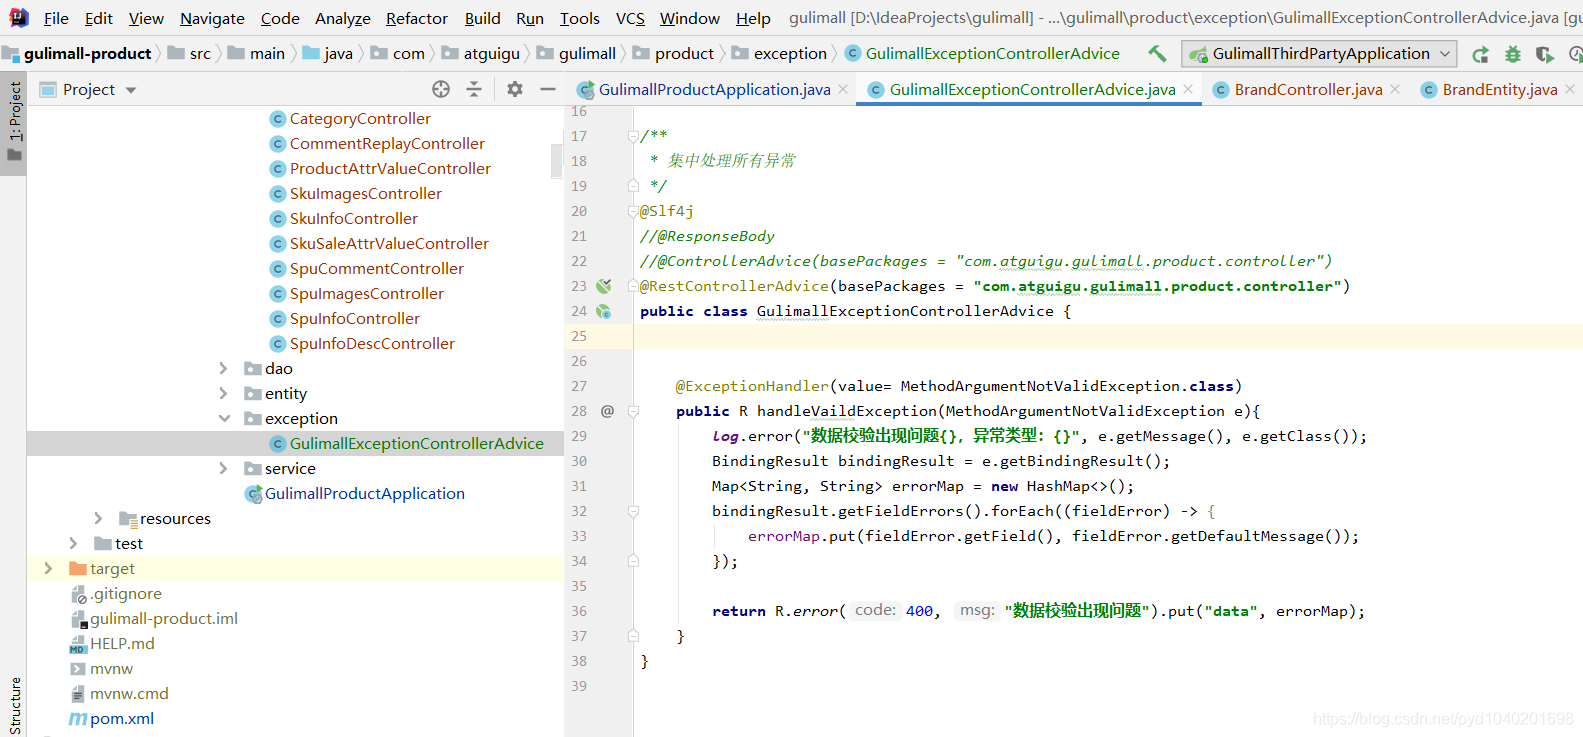Close the GulimallExceptionControllerAdvice.java tab

(x=1188, y=89)
